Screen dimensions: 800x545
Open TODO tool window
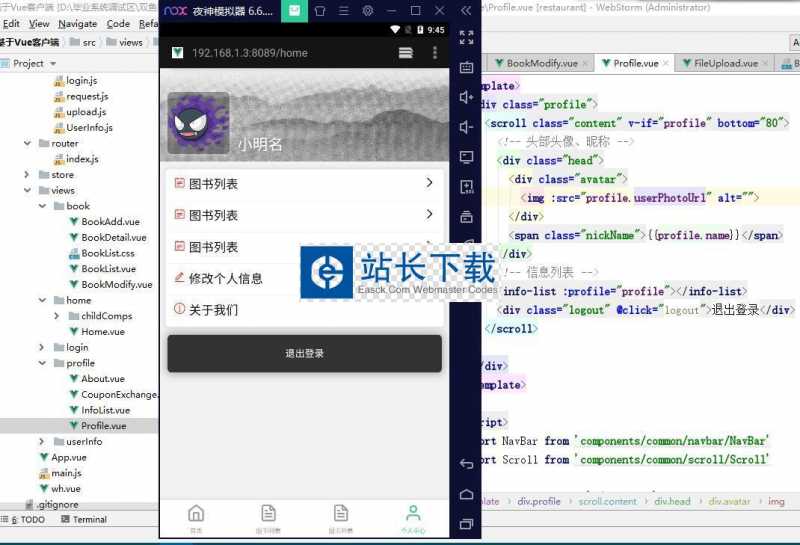(x=24, y=519)
